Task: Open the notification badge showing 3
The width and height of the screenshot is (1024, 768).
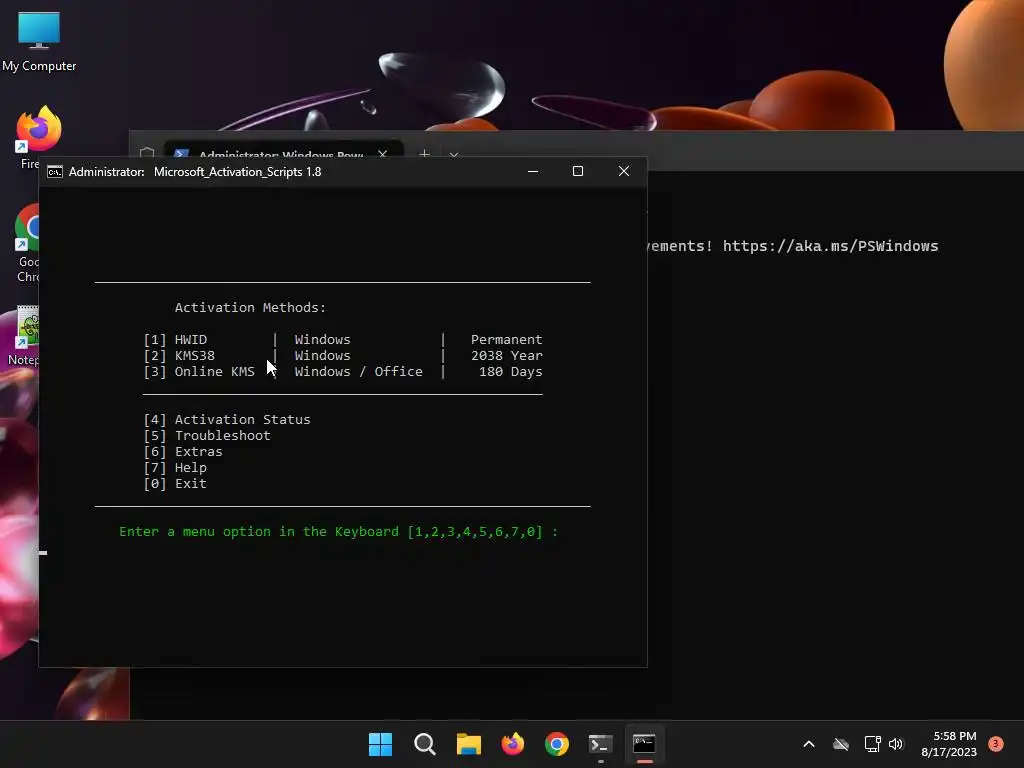Action: point(996,743)
